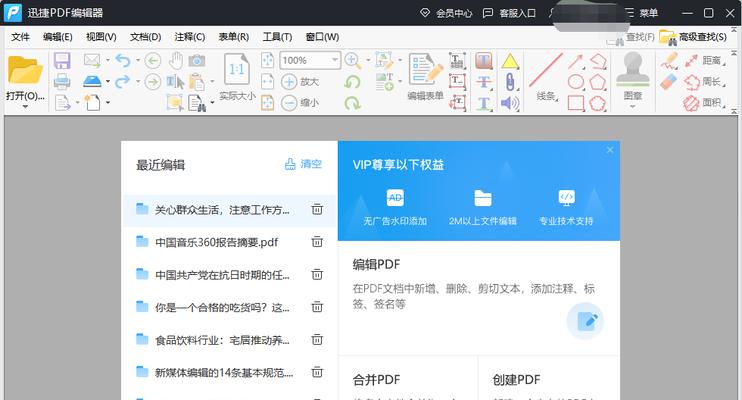This screenshot has width=742, height=400.
Task: Click the 清空 clear recent list link
Action: point(303,164)
